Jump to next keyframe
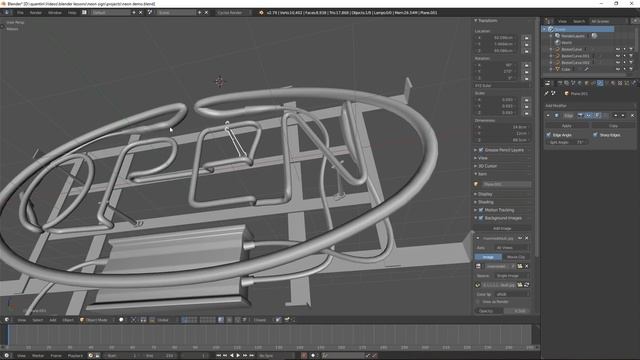The image size is (640, 360). tap(245, 356)
